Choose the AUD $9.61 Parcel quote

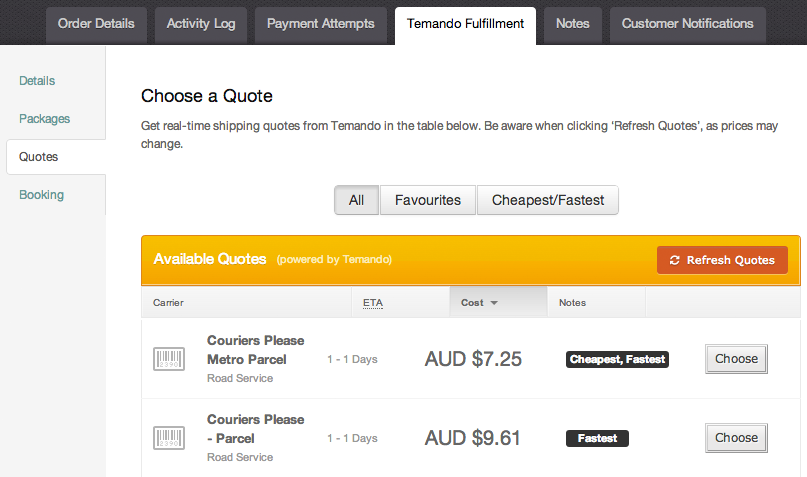point(736,438)
